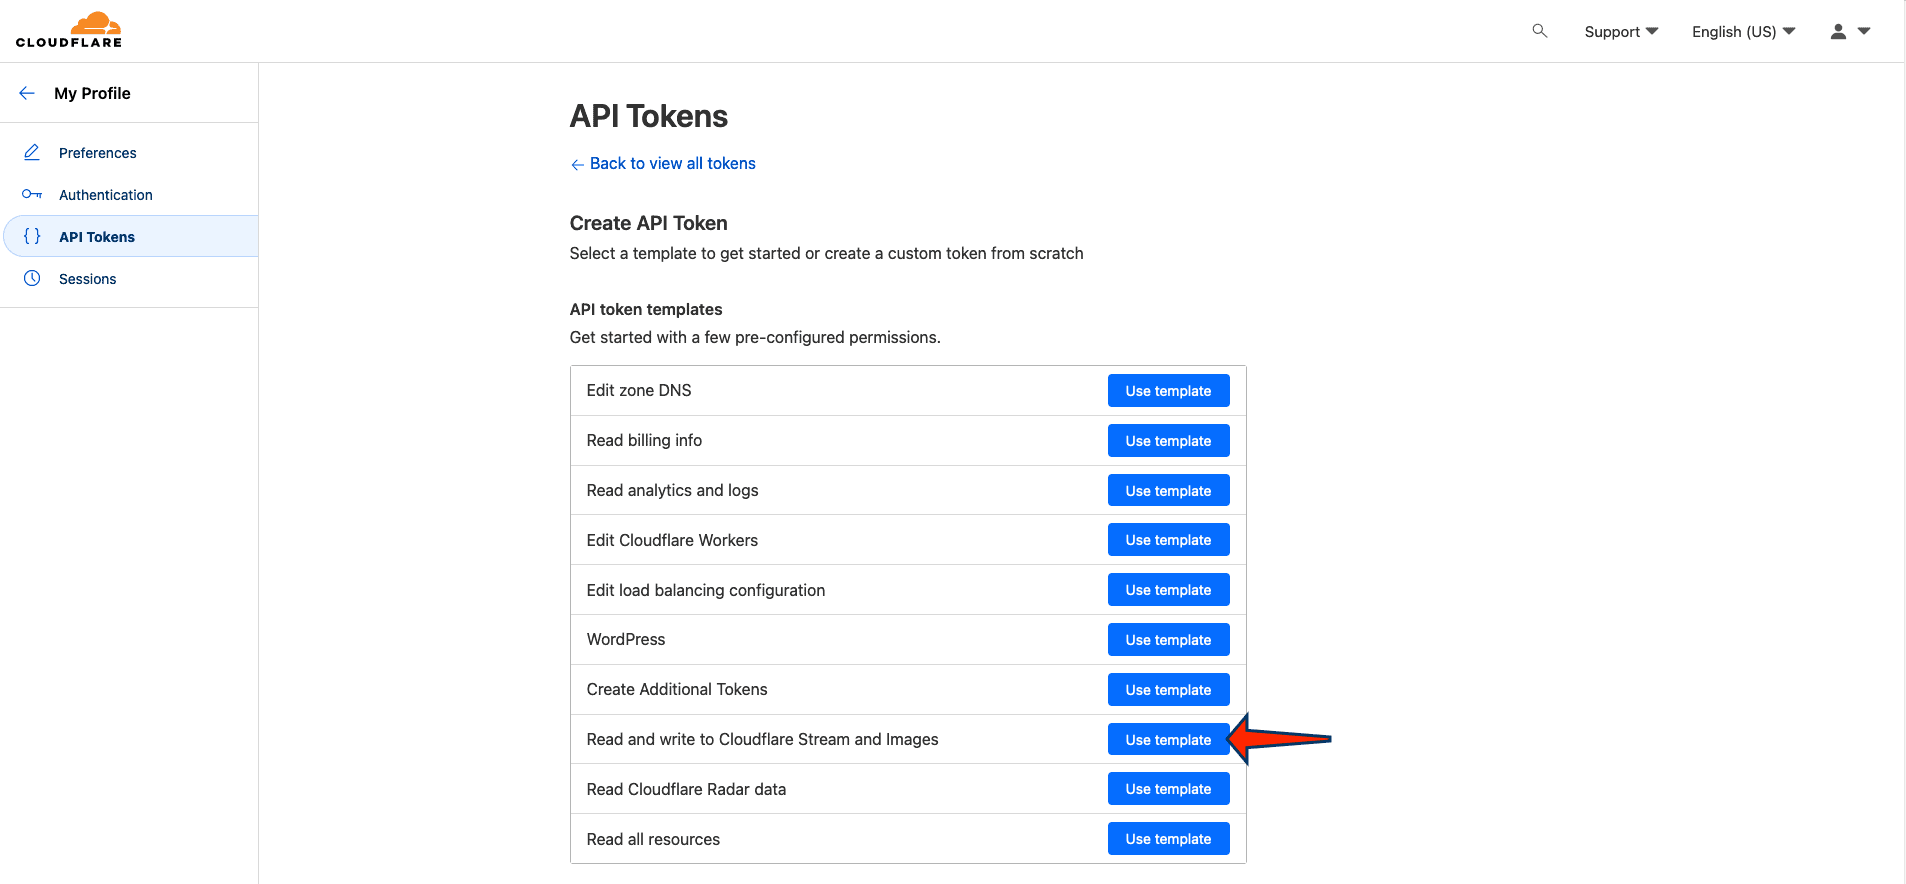Expand the Support dropdown
Screen dimensions: 1906x884
pyautogui.click(x=1621, y=31)
